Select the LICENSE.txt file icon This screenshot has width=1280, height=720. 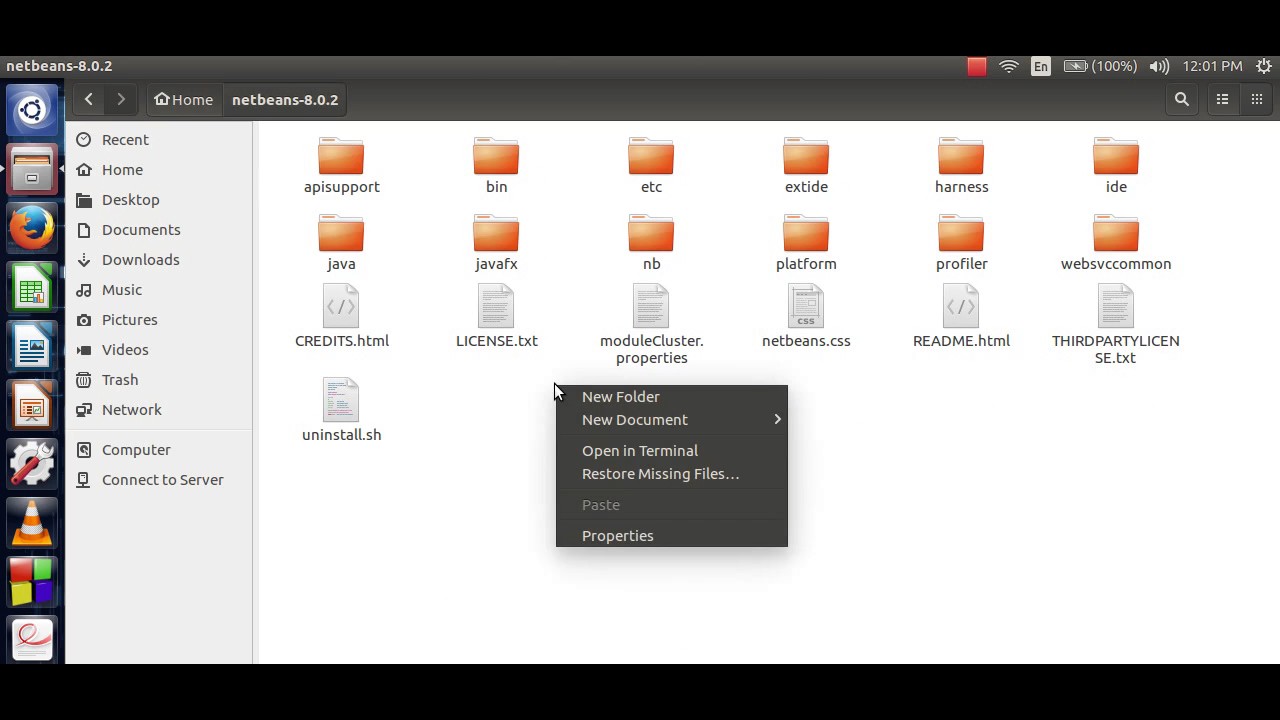(496, 306)
